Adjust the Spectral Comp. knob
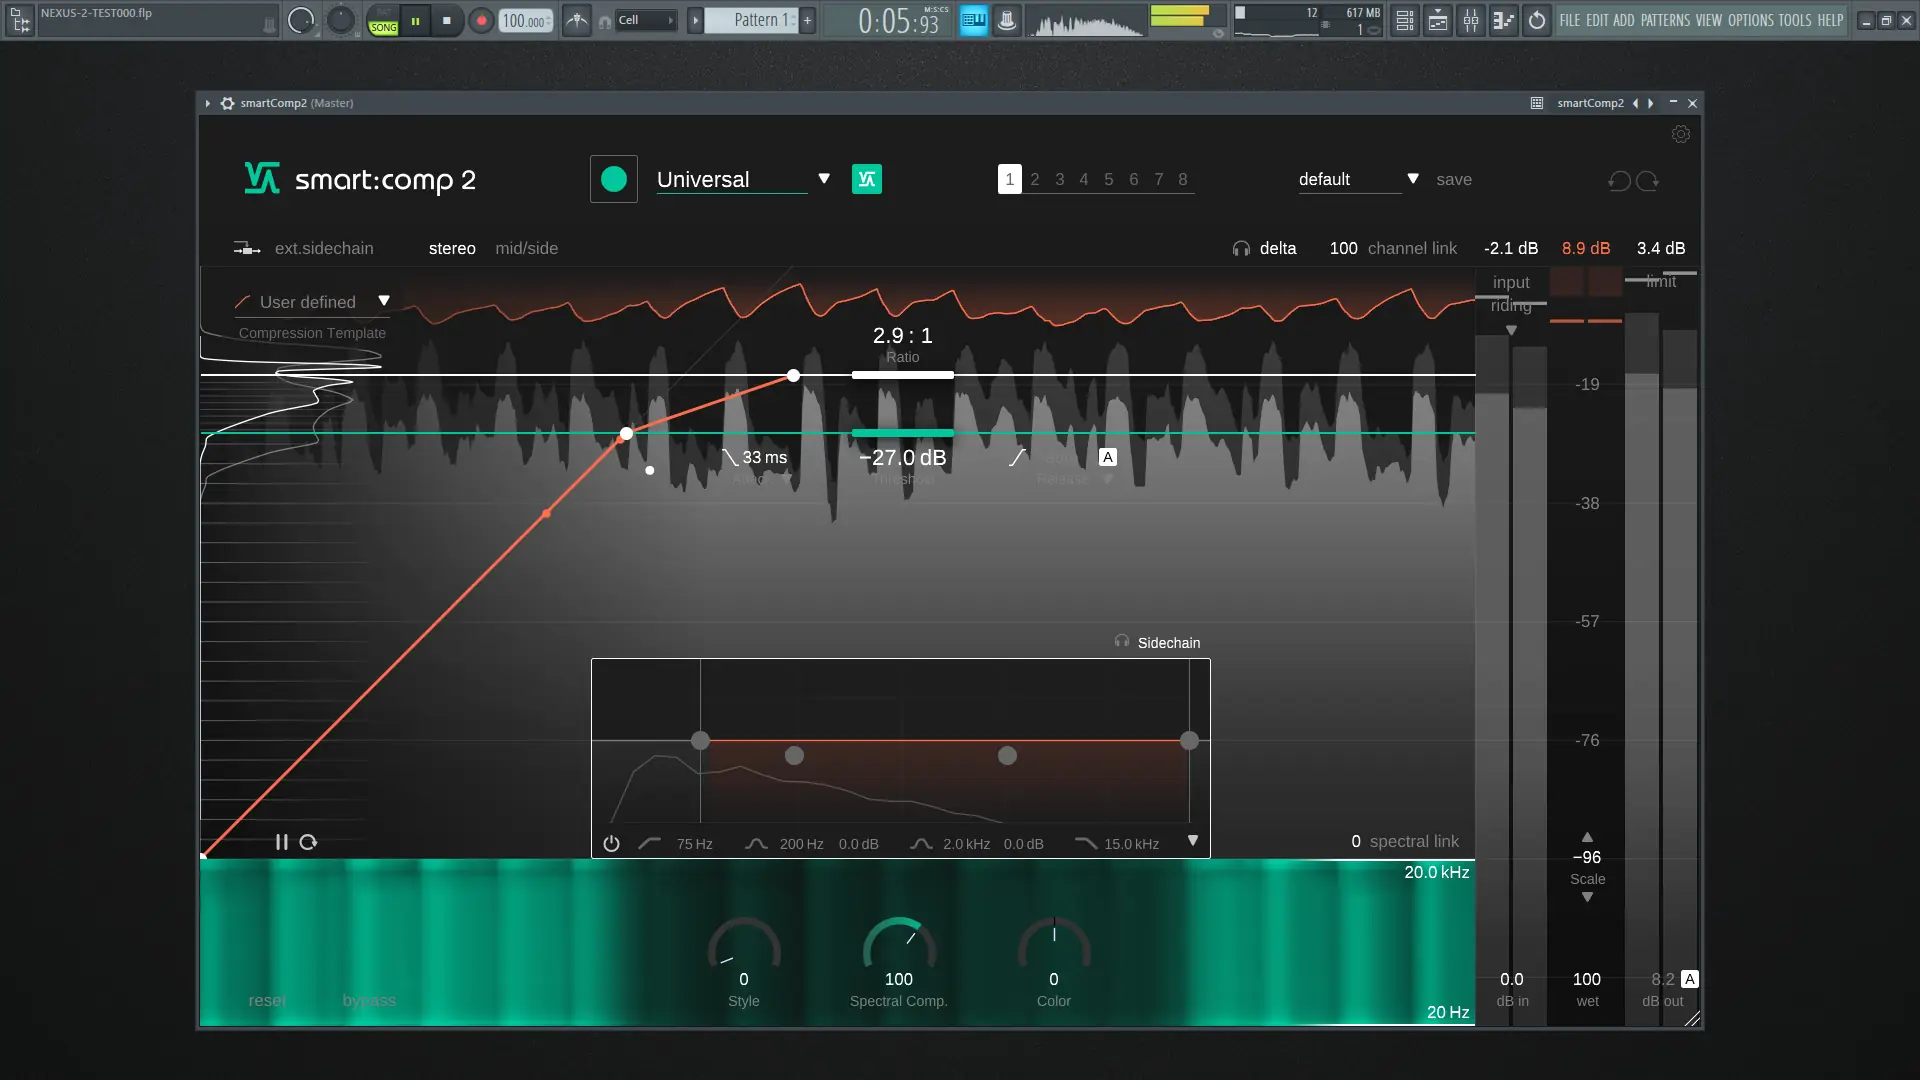Screen dimensions: 1920x1080 click(x=898, y=946)
